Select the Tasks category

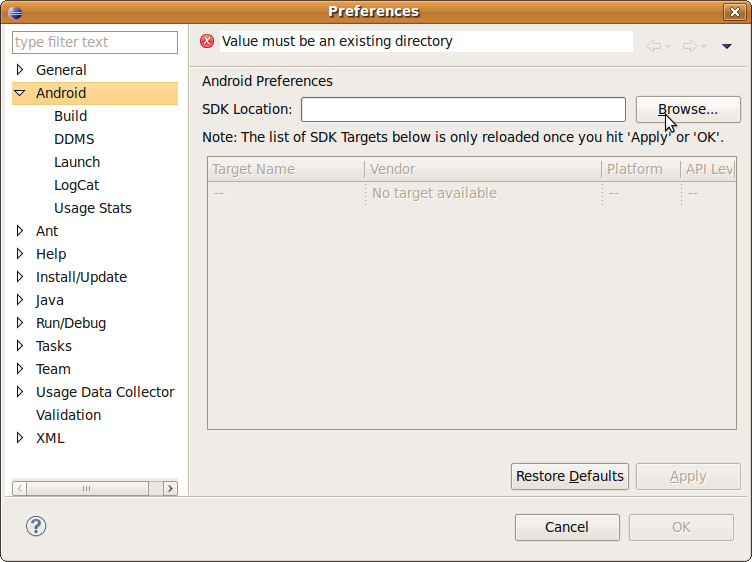(54, 346)
